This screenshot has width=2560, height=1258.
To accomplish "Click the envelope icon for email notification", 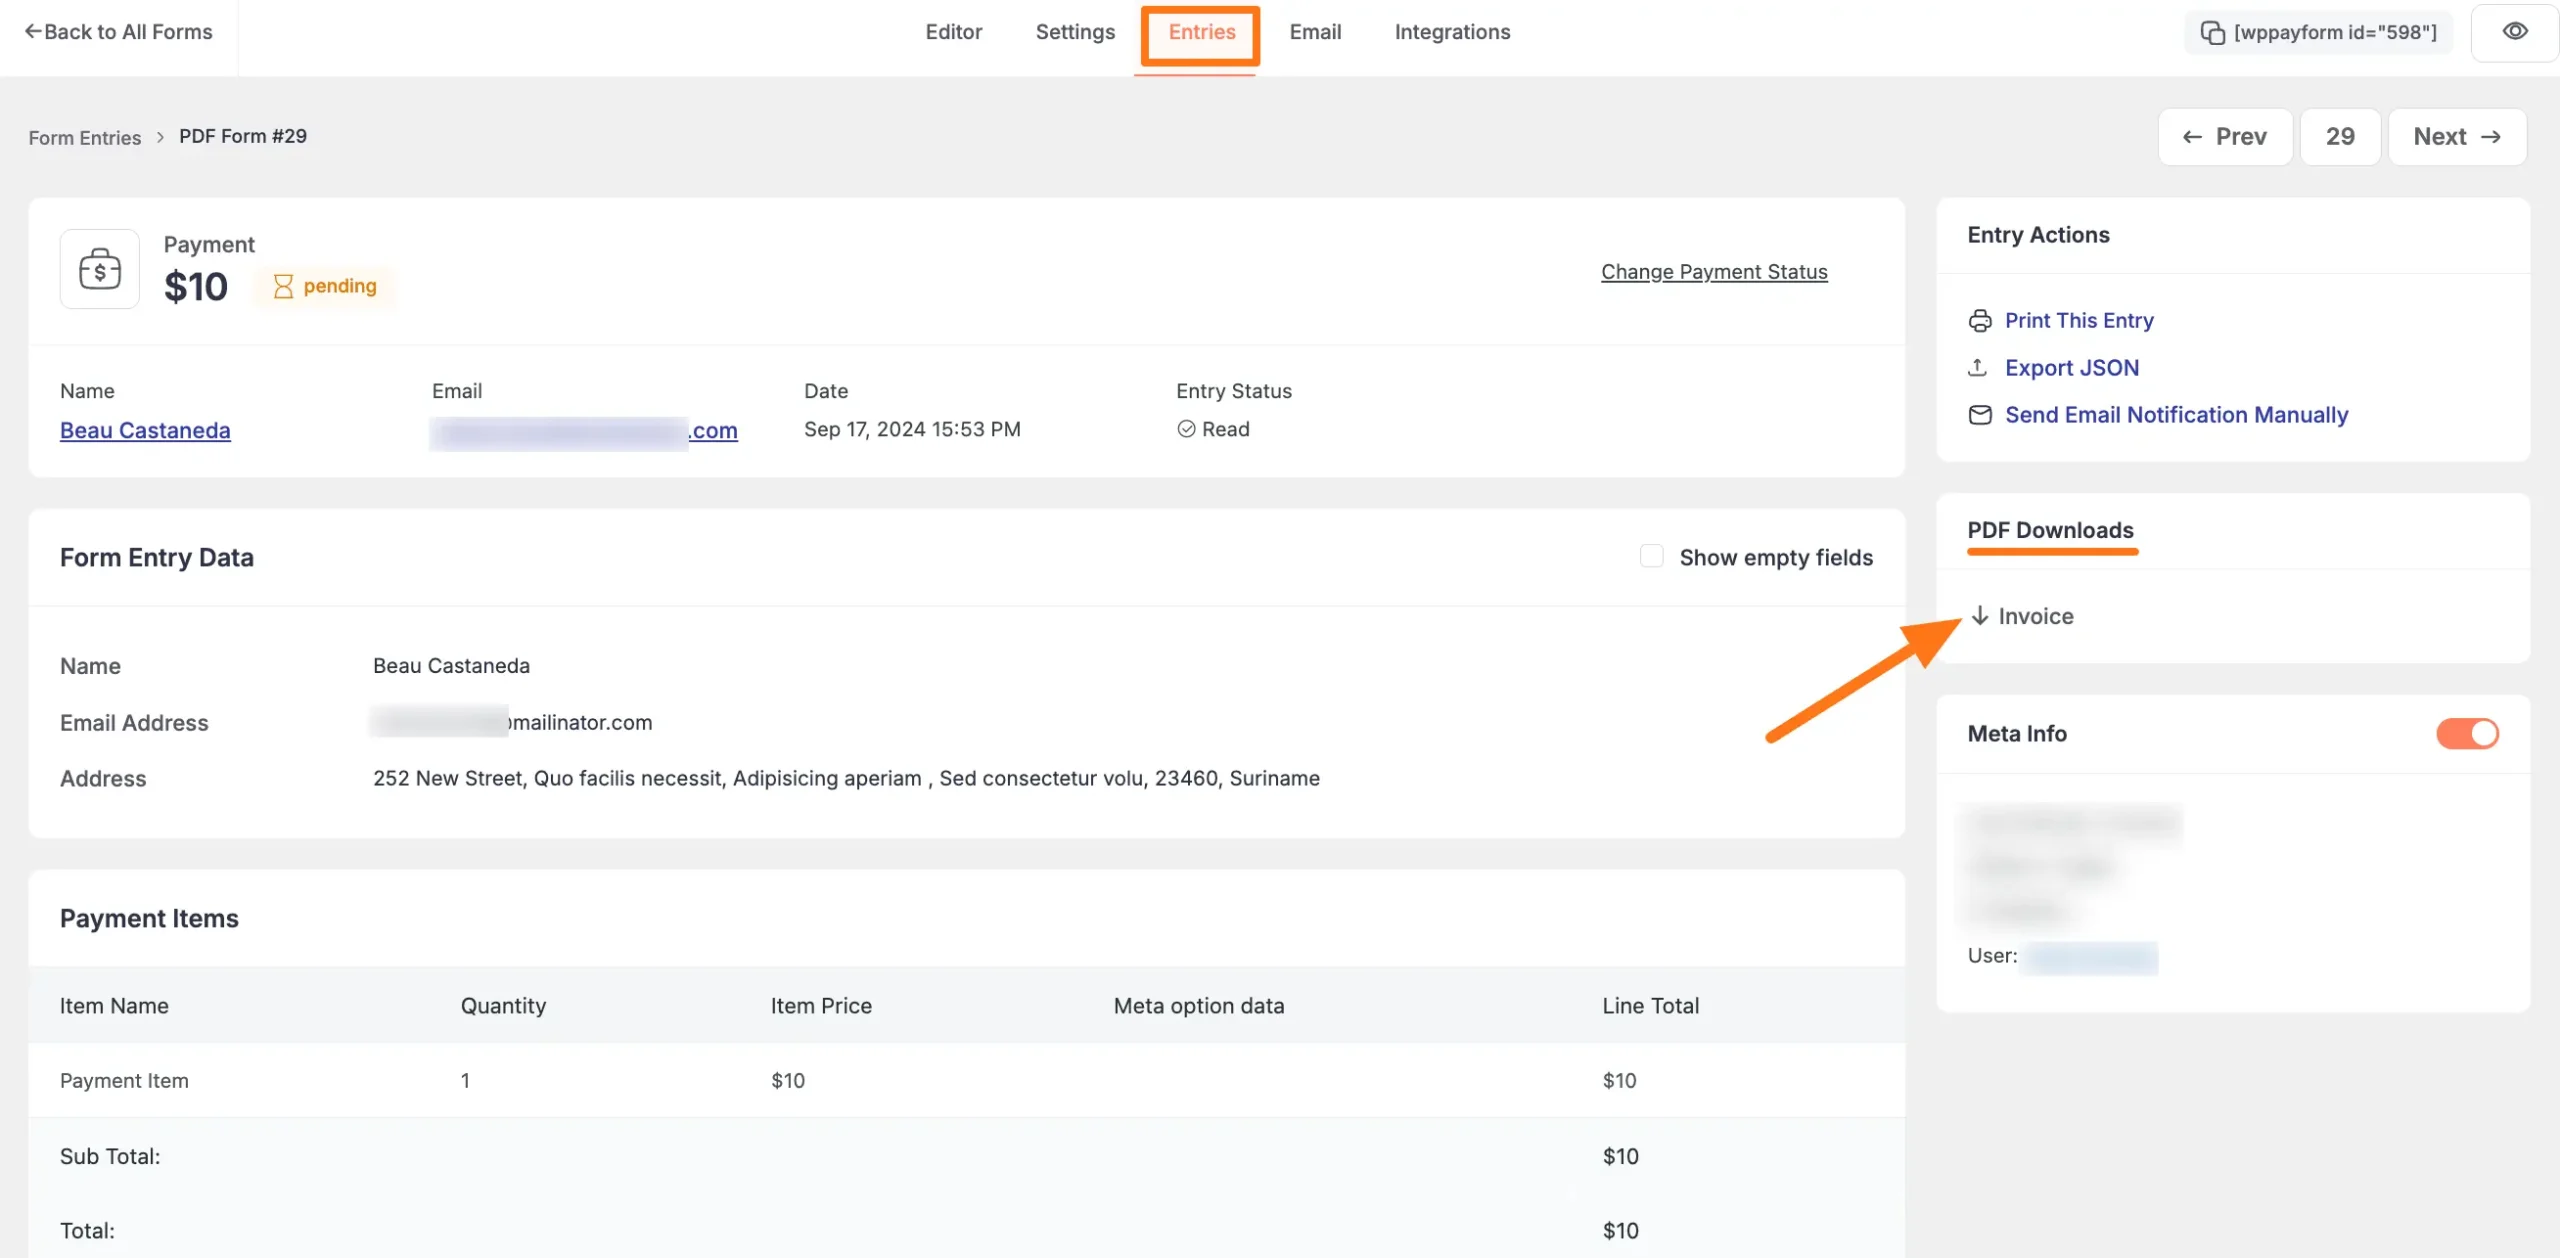I will pyautogui.click(x=1979, y=415).
